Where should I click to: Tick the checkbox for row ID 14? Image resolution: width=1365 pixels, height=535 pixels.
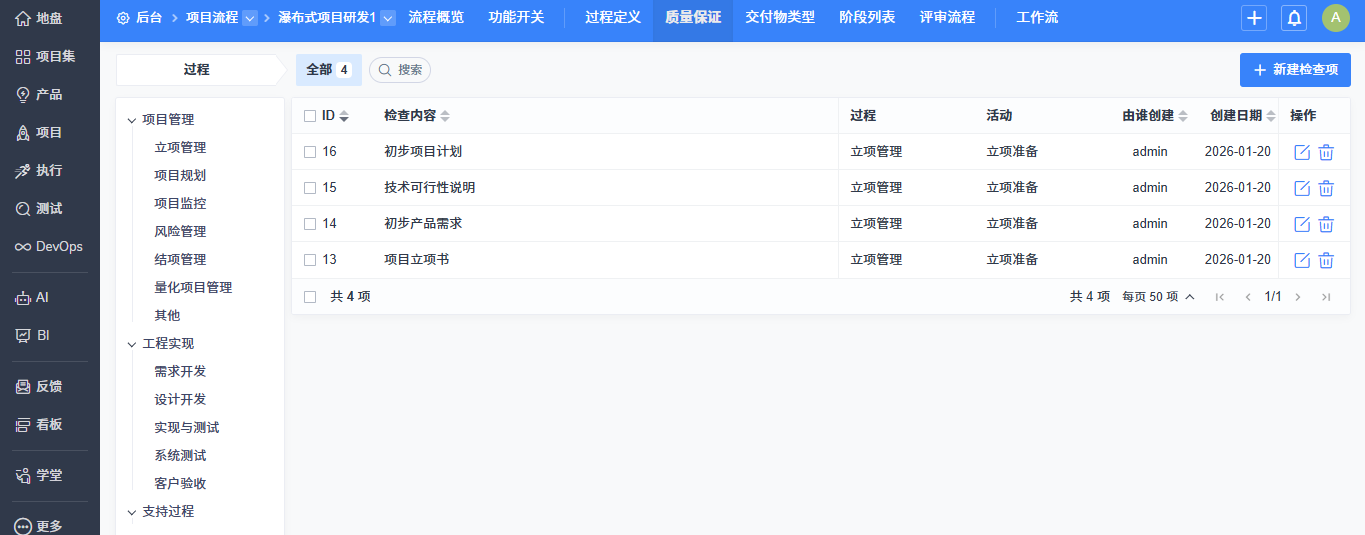click(x=310, y=224)
